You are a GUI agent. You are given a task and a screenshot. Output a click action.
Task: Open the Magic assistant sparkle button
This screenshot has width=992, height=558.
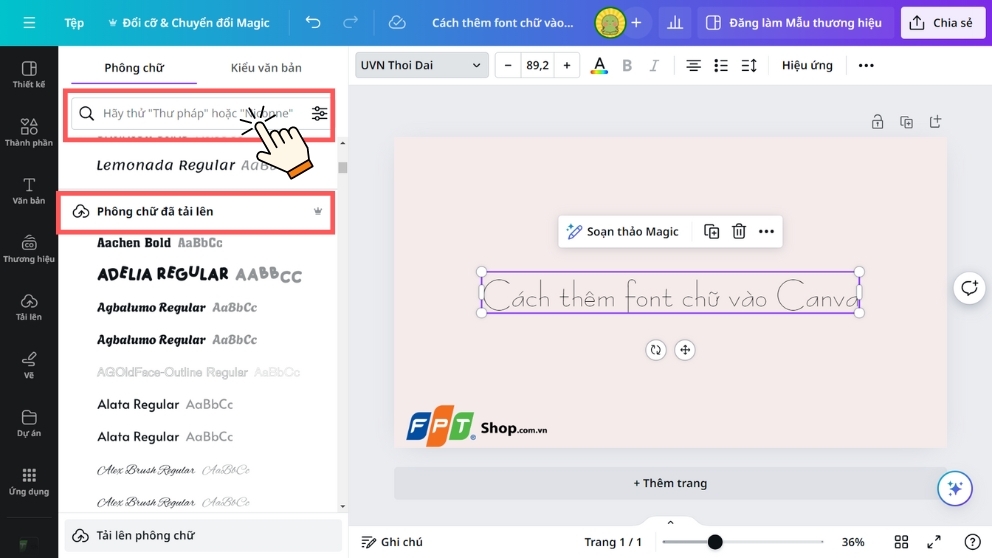(x=955, y=488)
